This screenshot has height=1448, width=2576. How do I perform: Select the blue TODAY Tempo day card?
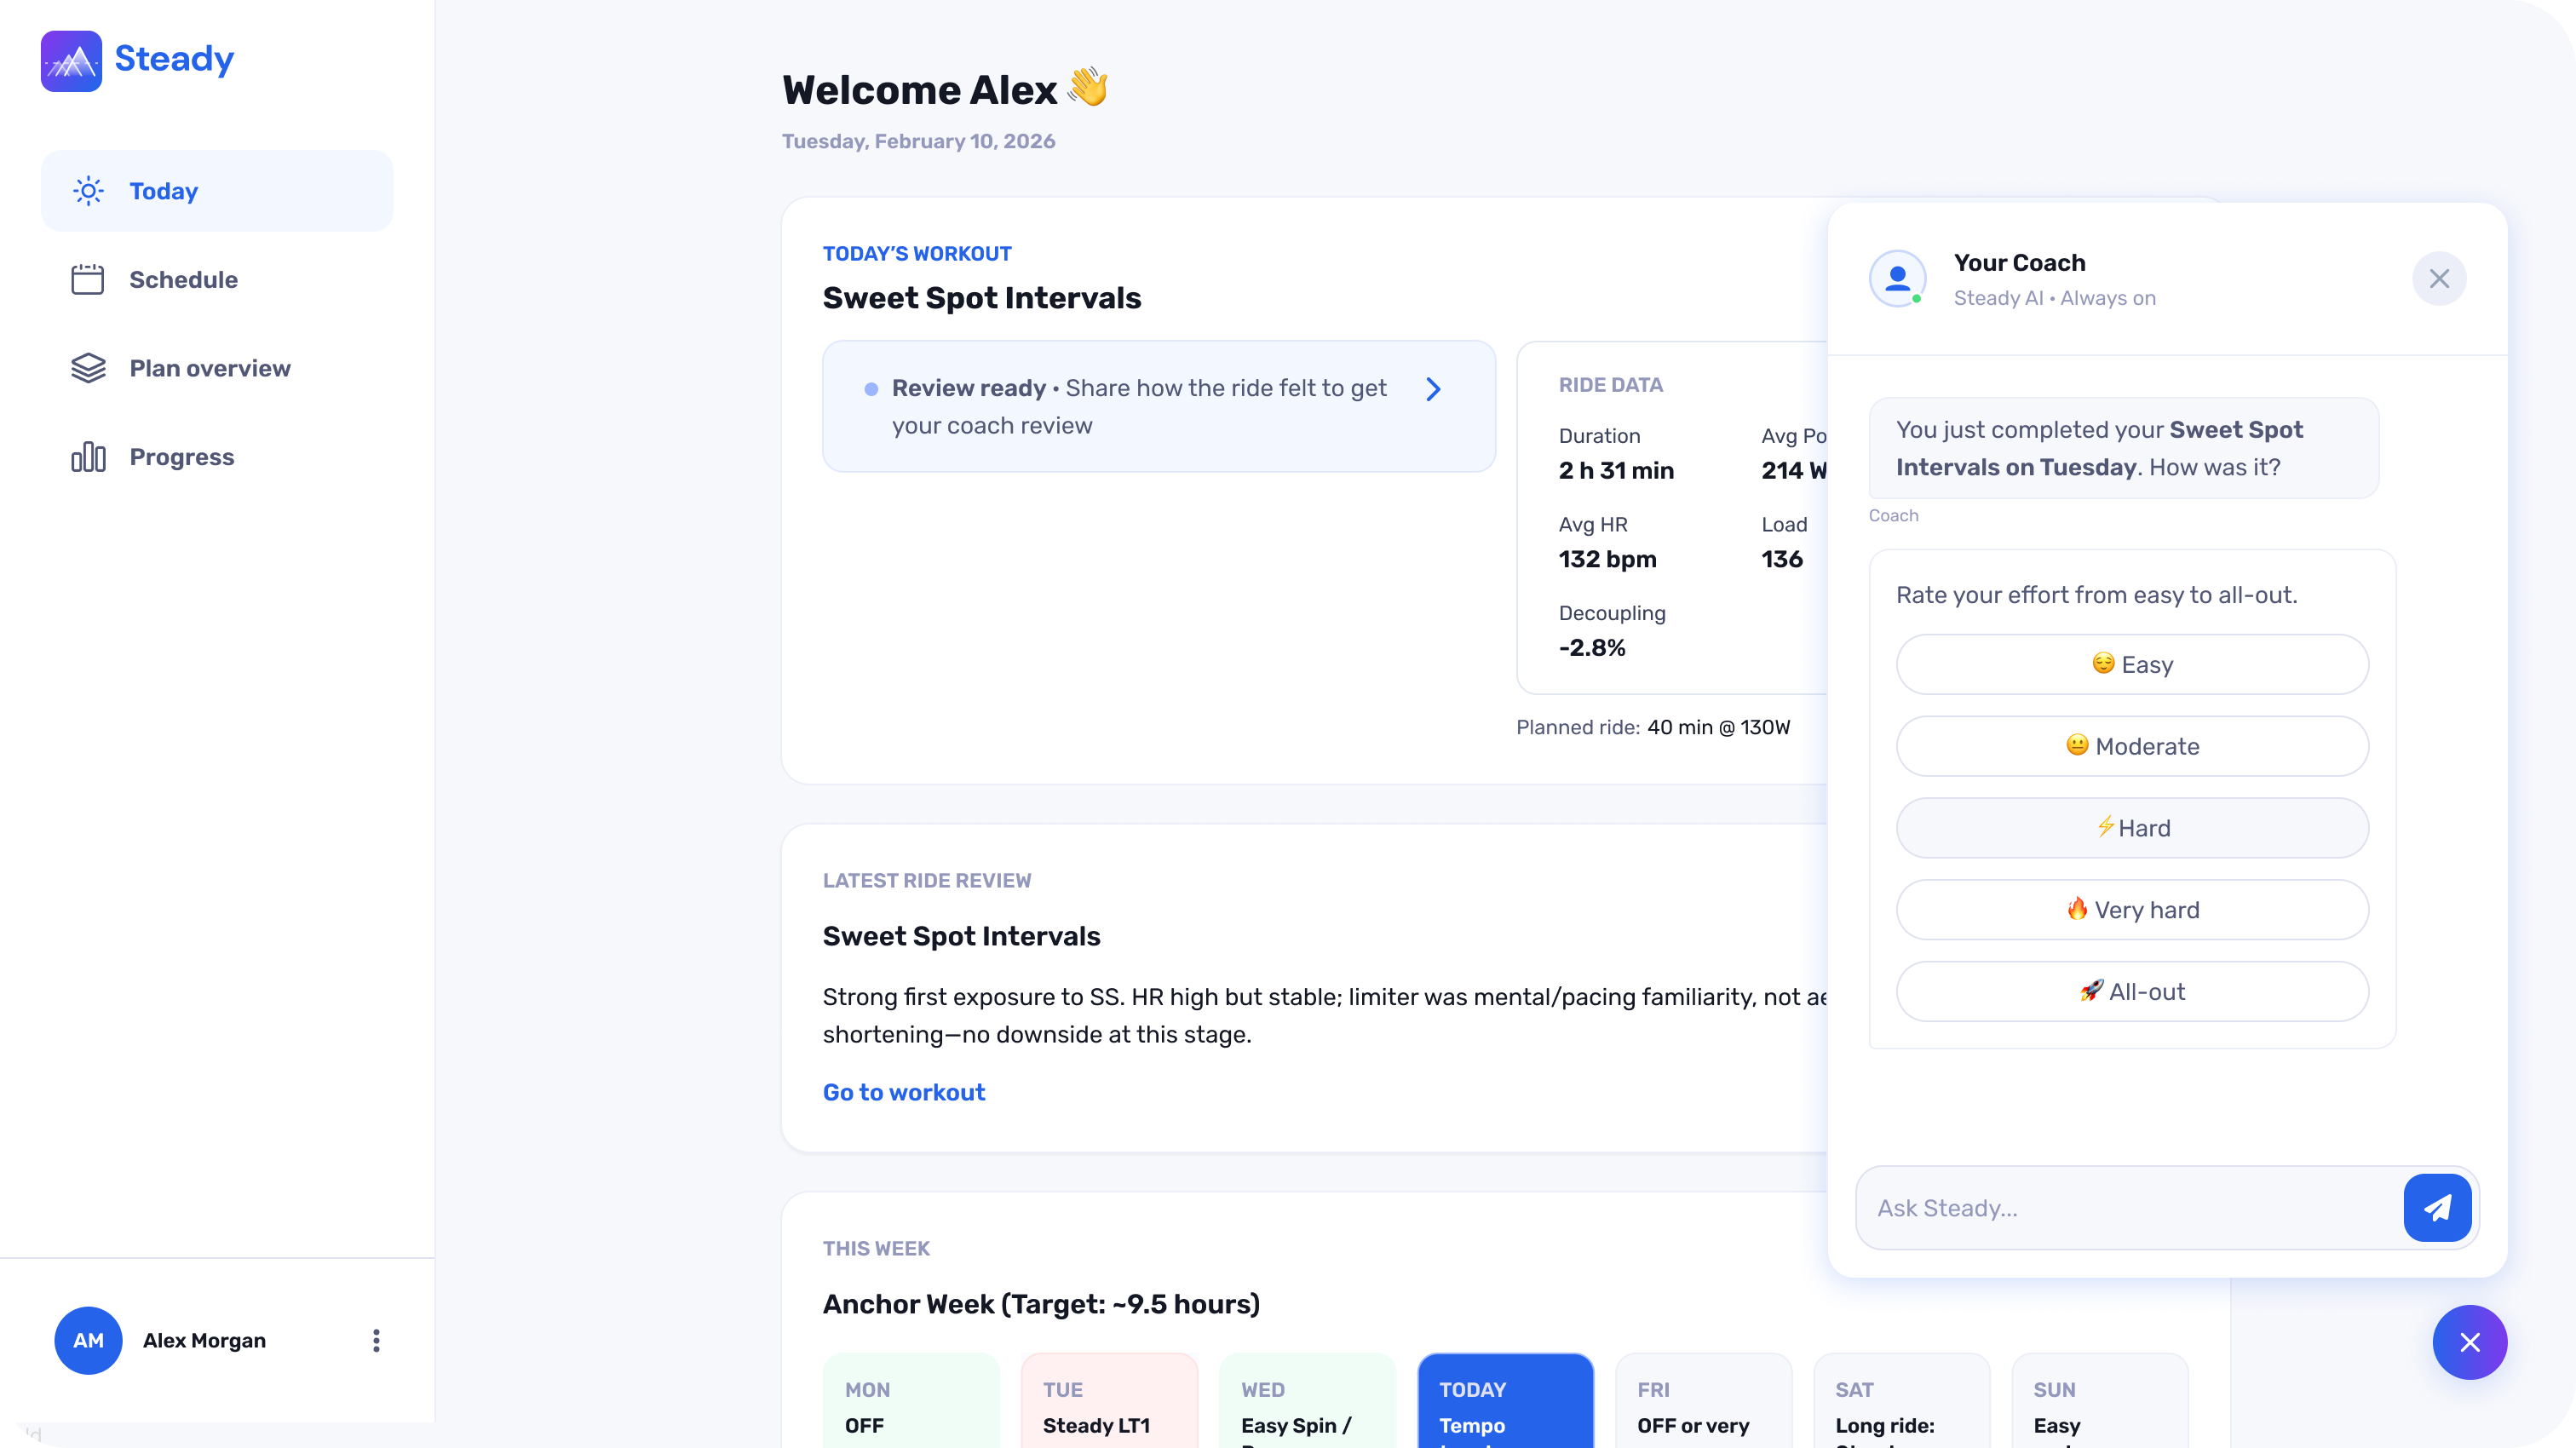point(1505,1405)
